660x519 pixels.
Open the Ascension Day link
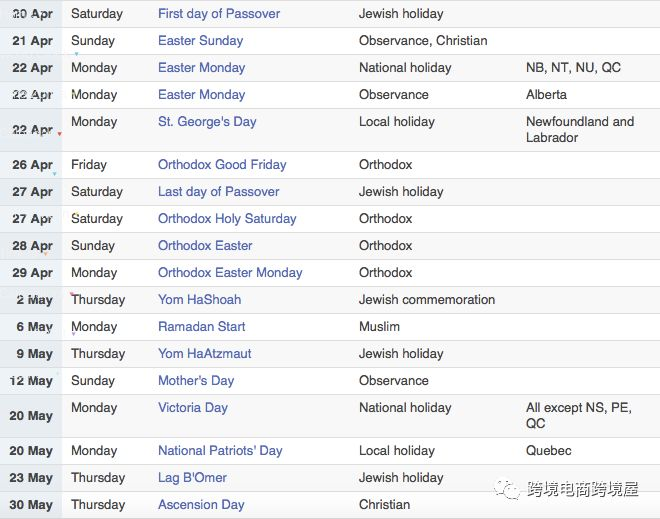point(201,504)
